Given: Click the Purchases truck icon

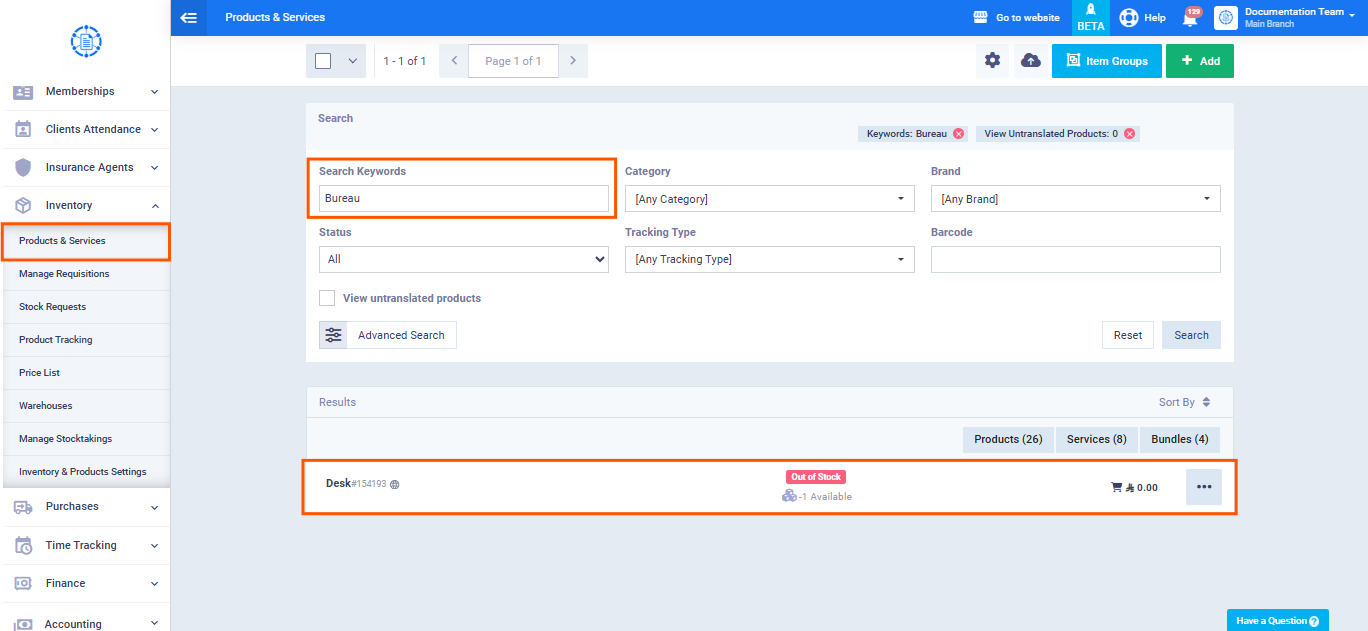Looking at the screenshot, I should coord(23,507).
